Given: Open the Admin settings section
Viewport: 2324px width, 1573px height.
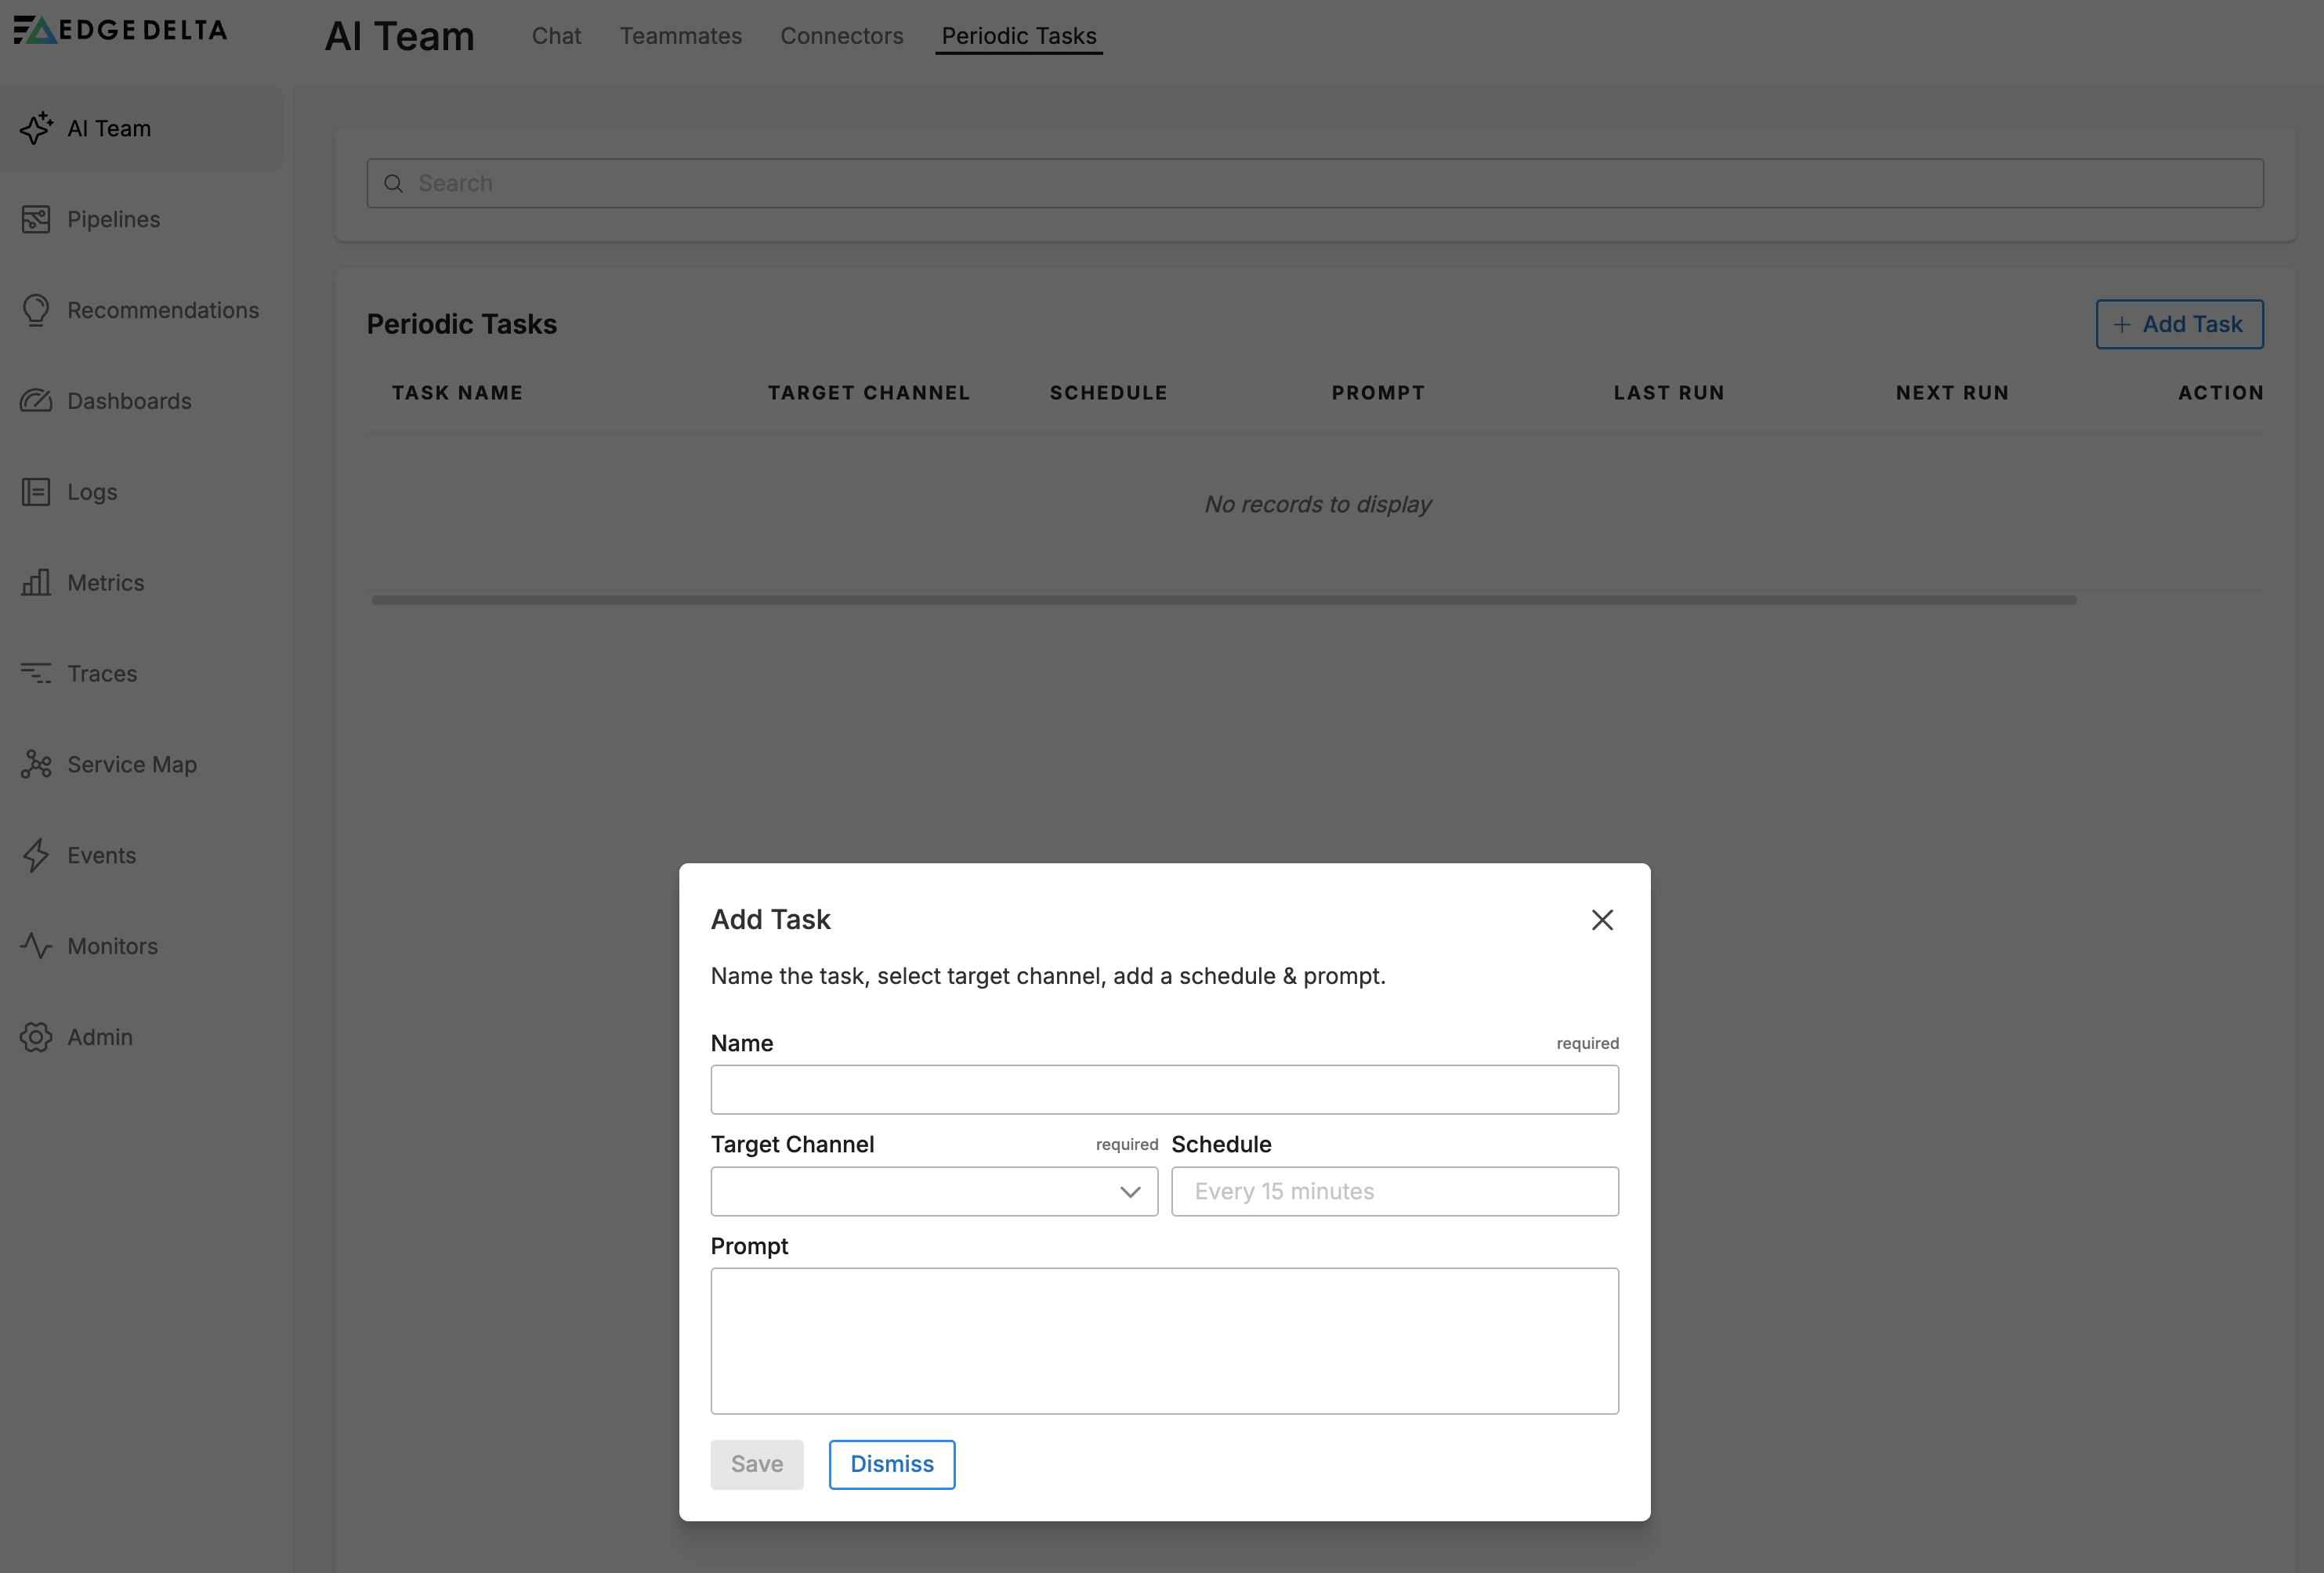Looking at the screenshot, I should [x=99, y=1037].
